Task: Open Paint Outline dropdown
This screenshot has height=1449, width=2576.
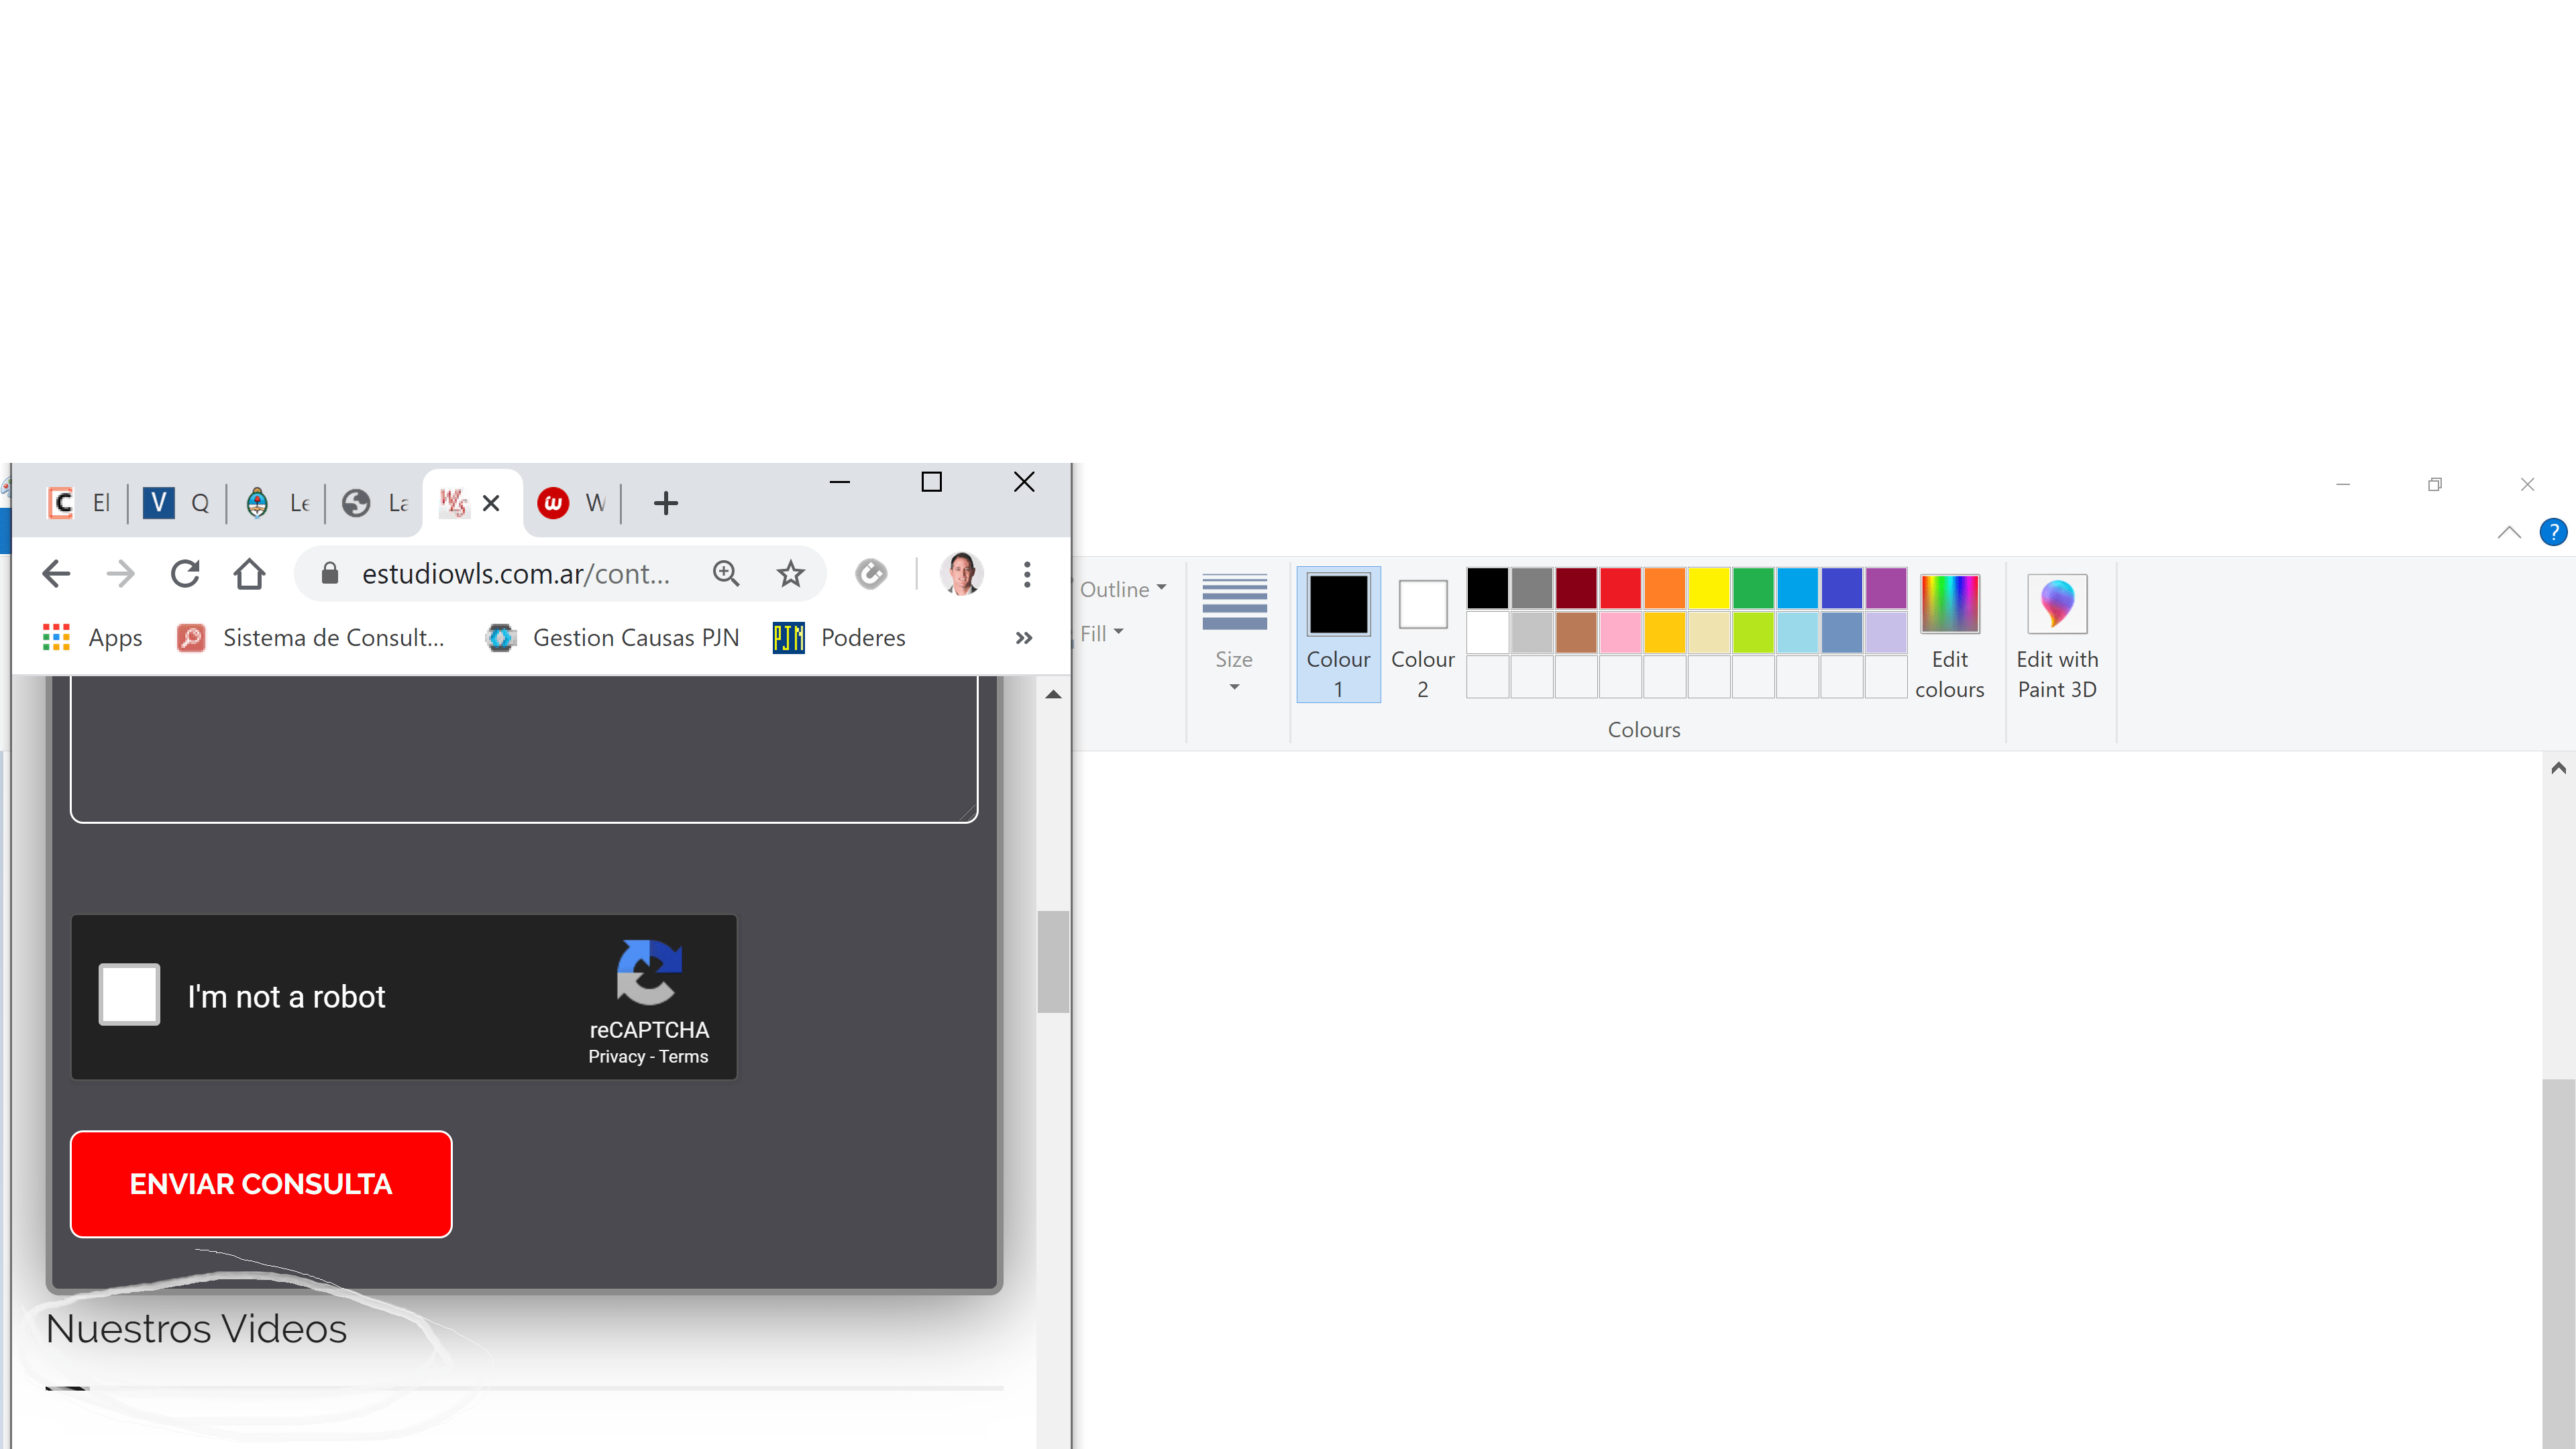Action: pos(1123,589)
